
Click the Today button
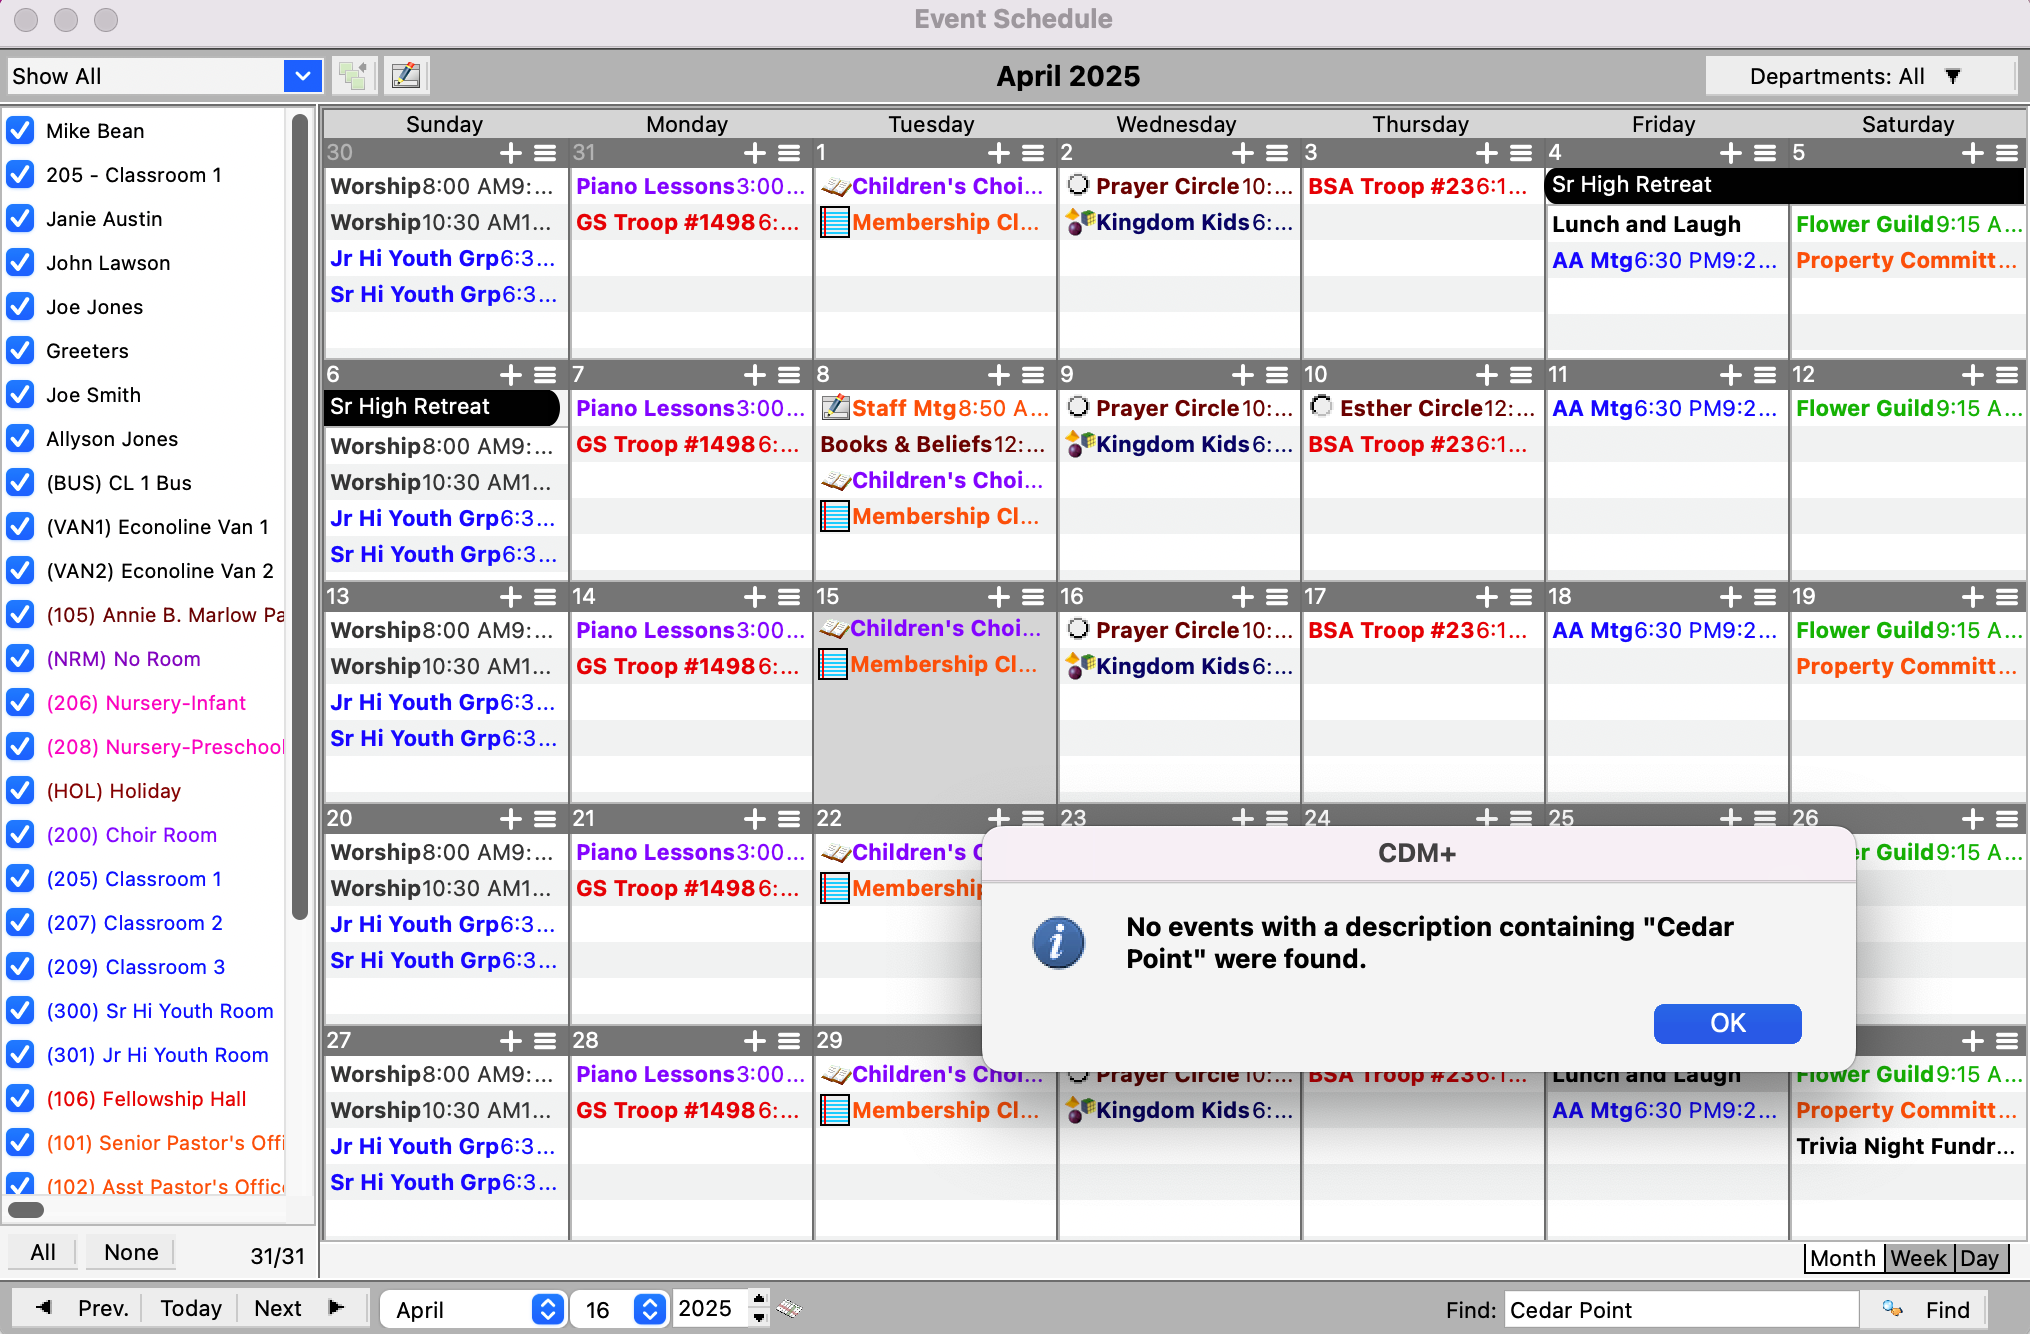click(190, 1308)
